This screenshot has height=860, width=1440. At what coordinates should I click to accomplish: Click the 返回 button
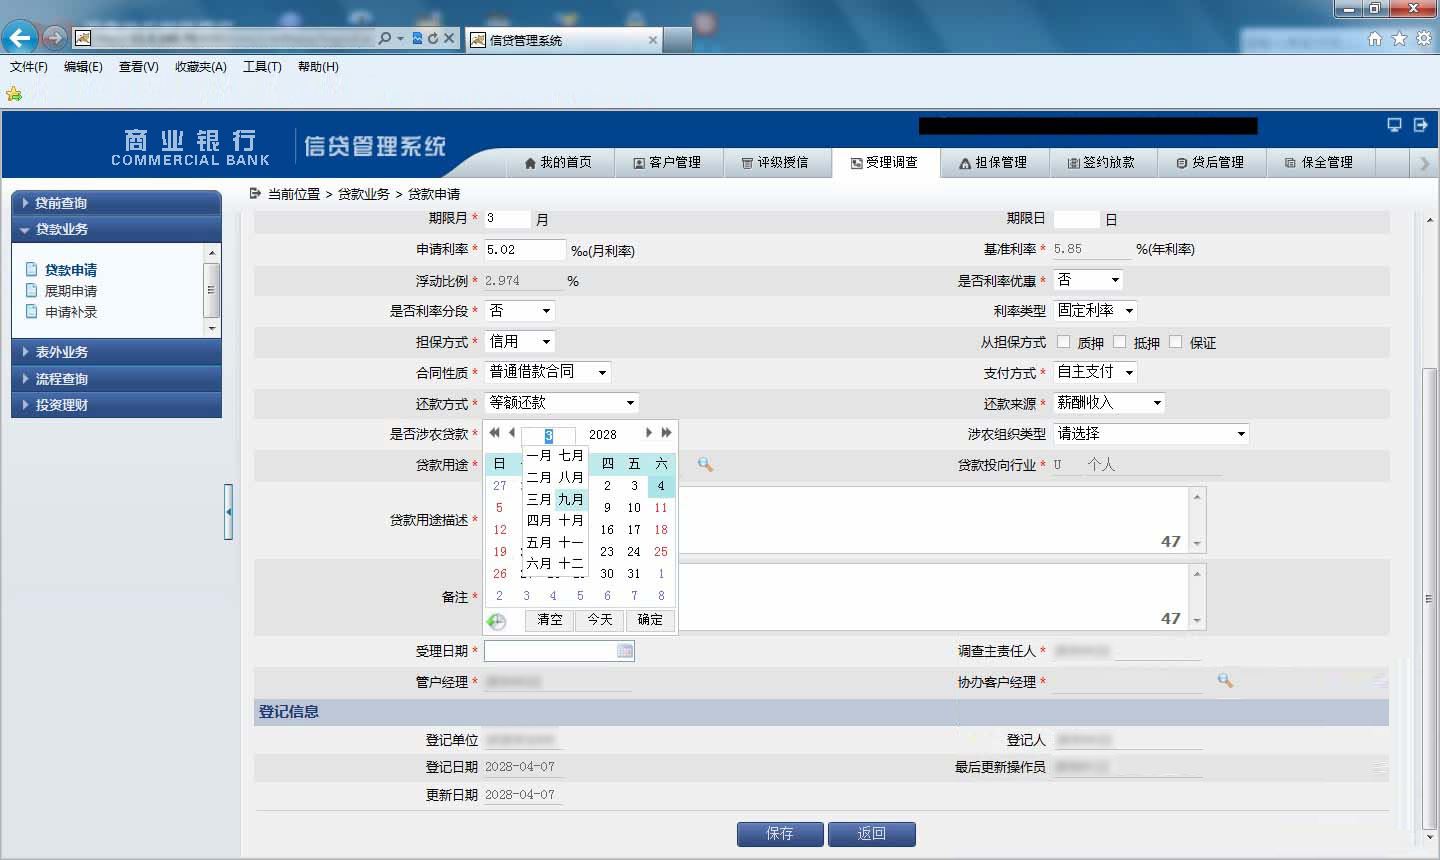[x=872, y=834]
